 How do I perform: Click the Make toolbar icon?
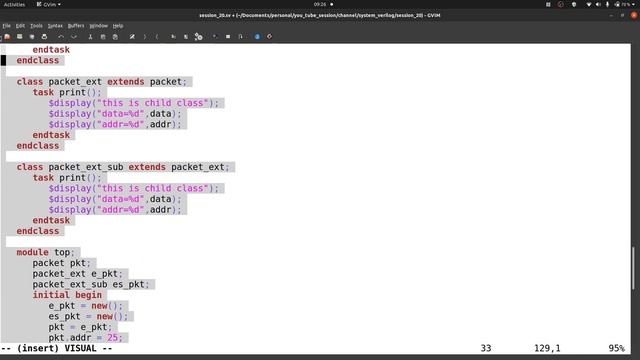click(215, 37)
